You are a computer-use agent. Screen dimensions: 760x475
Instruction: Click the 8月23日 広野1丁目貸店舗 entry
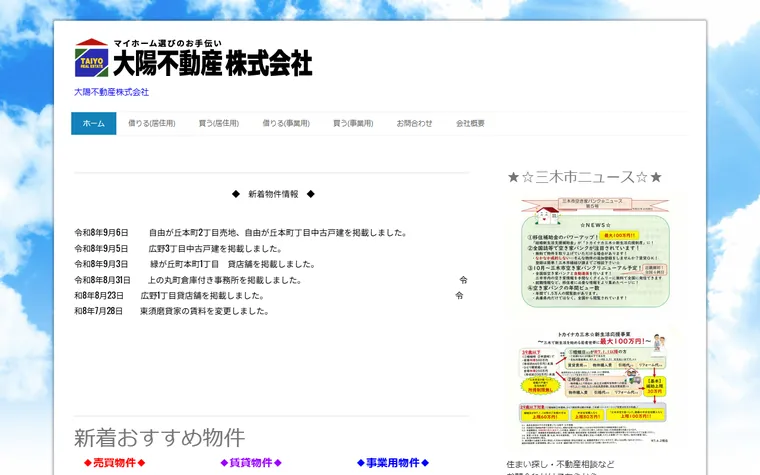[x=169, y=296]
